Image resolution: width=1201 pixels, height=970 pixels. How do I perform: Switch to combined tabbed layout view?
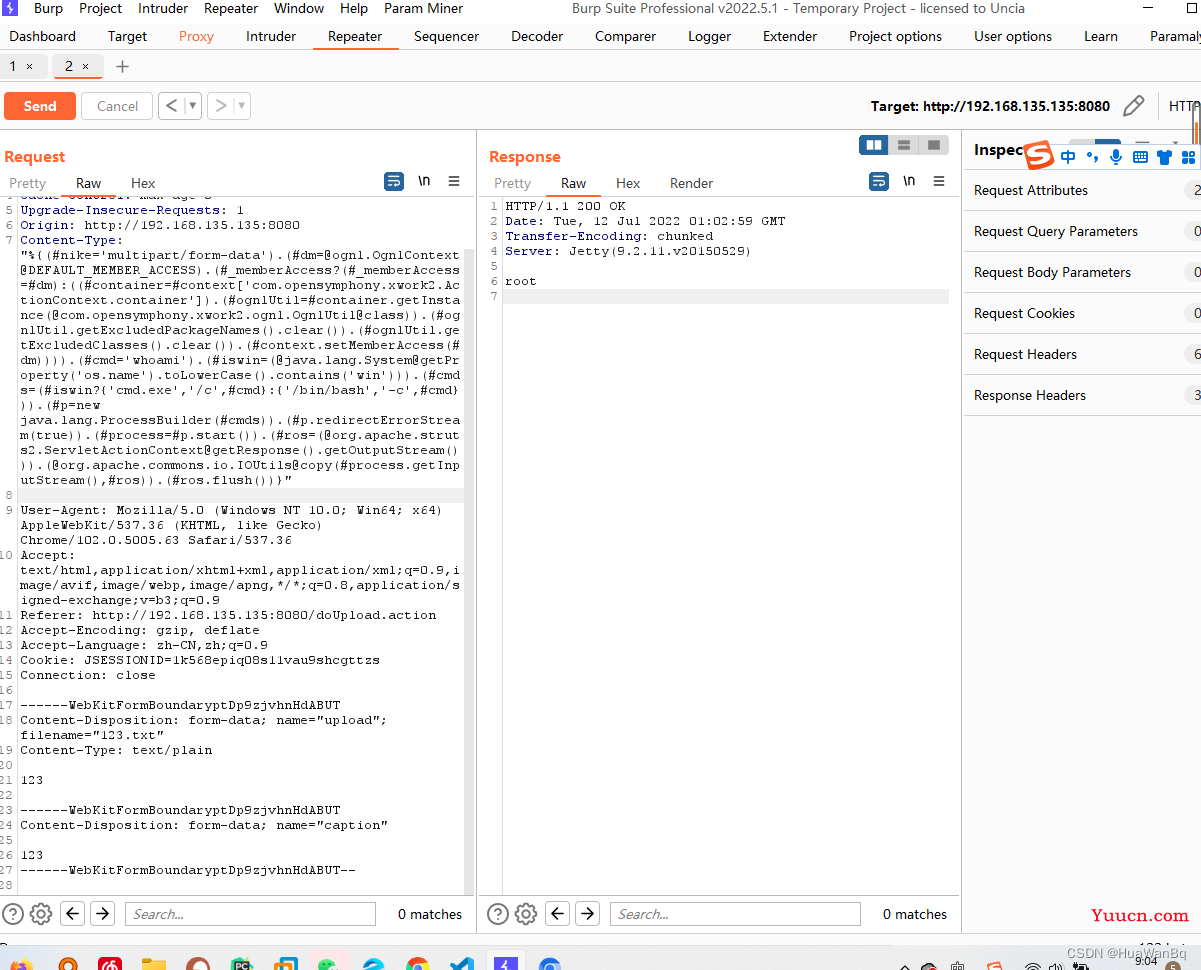coord(933,145)
